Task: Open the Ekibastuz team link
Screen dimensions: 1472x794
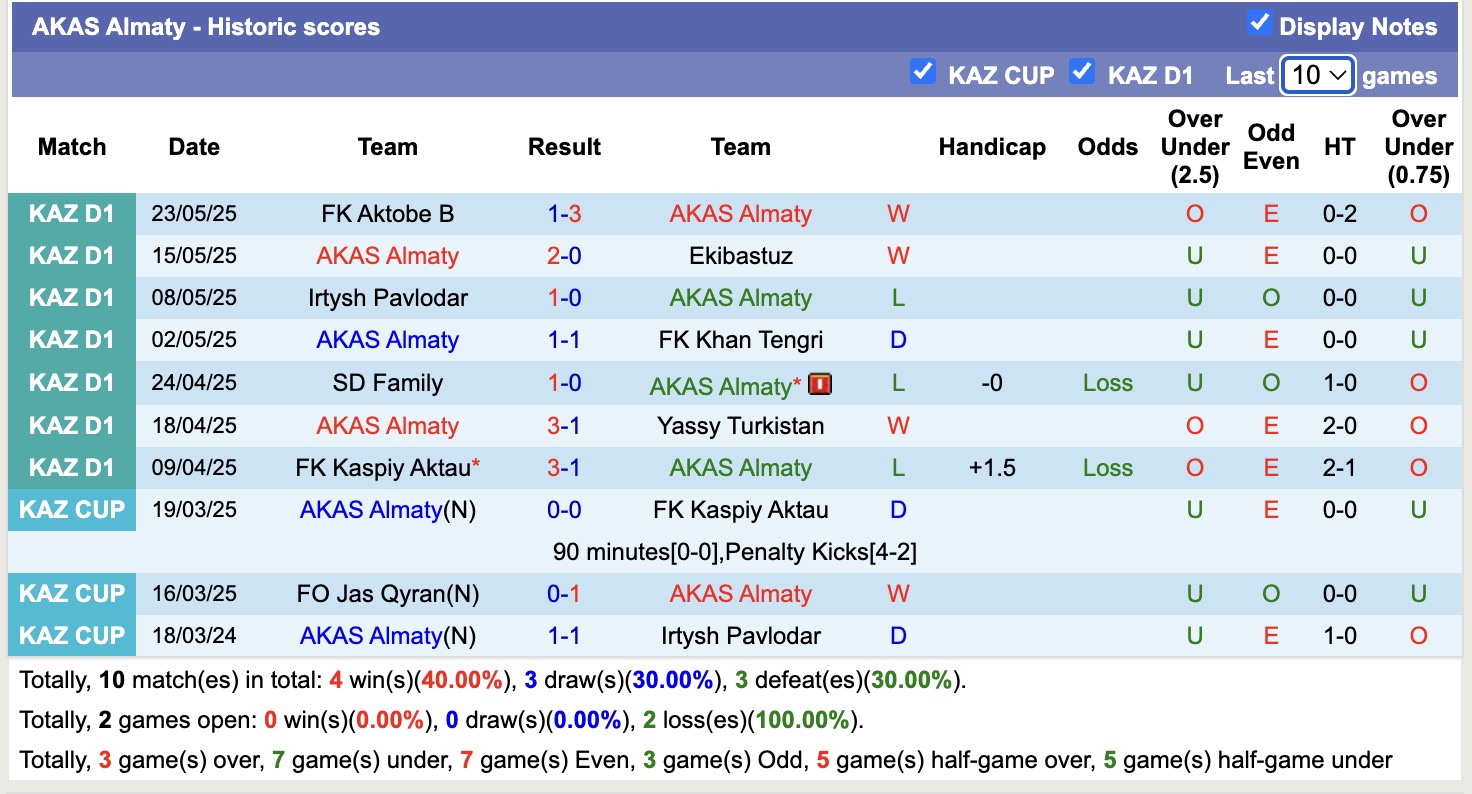Action: coord(740,255)
